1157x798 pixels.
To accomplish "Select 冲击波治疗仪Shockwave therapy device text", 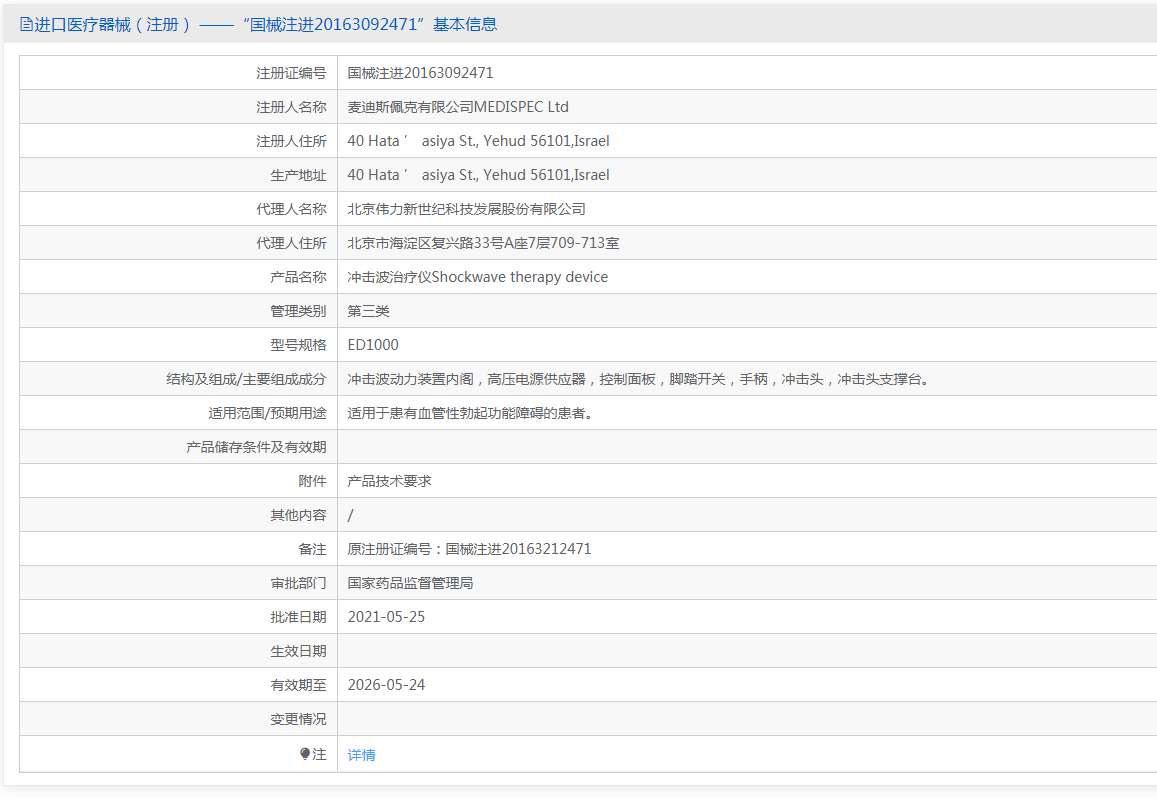I will pos(477,277).
